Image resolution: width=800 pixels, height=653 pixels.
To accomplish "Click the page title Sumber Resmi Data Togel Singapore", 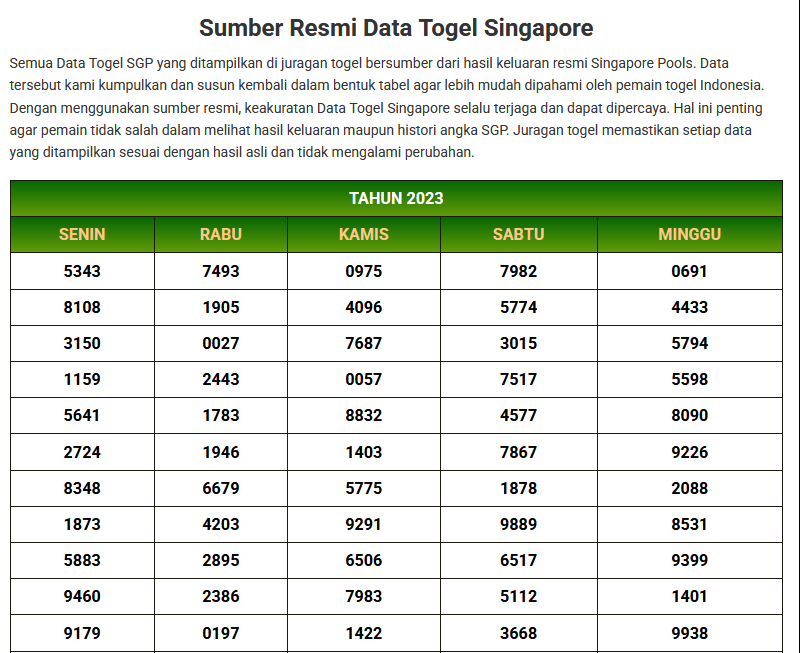I will (x=400, y=22).
